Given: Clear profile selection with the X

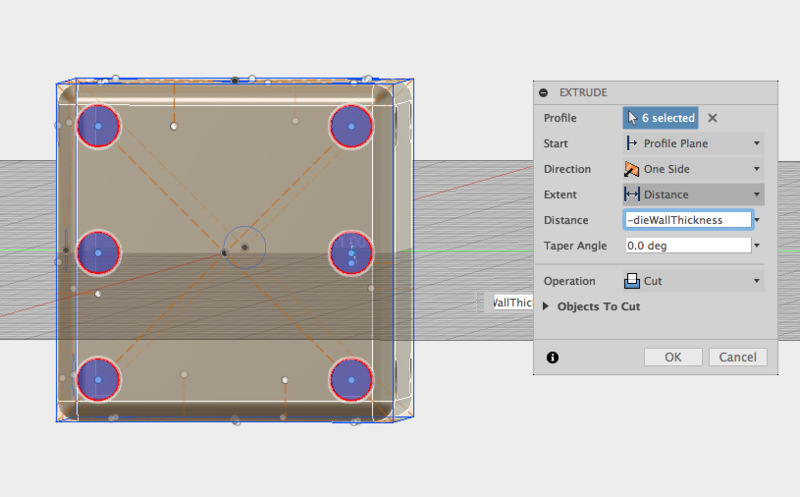Looking at the screenshot, I should [x=713, y=118].
